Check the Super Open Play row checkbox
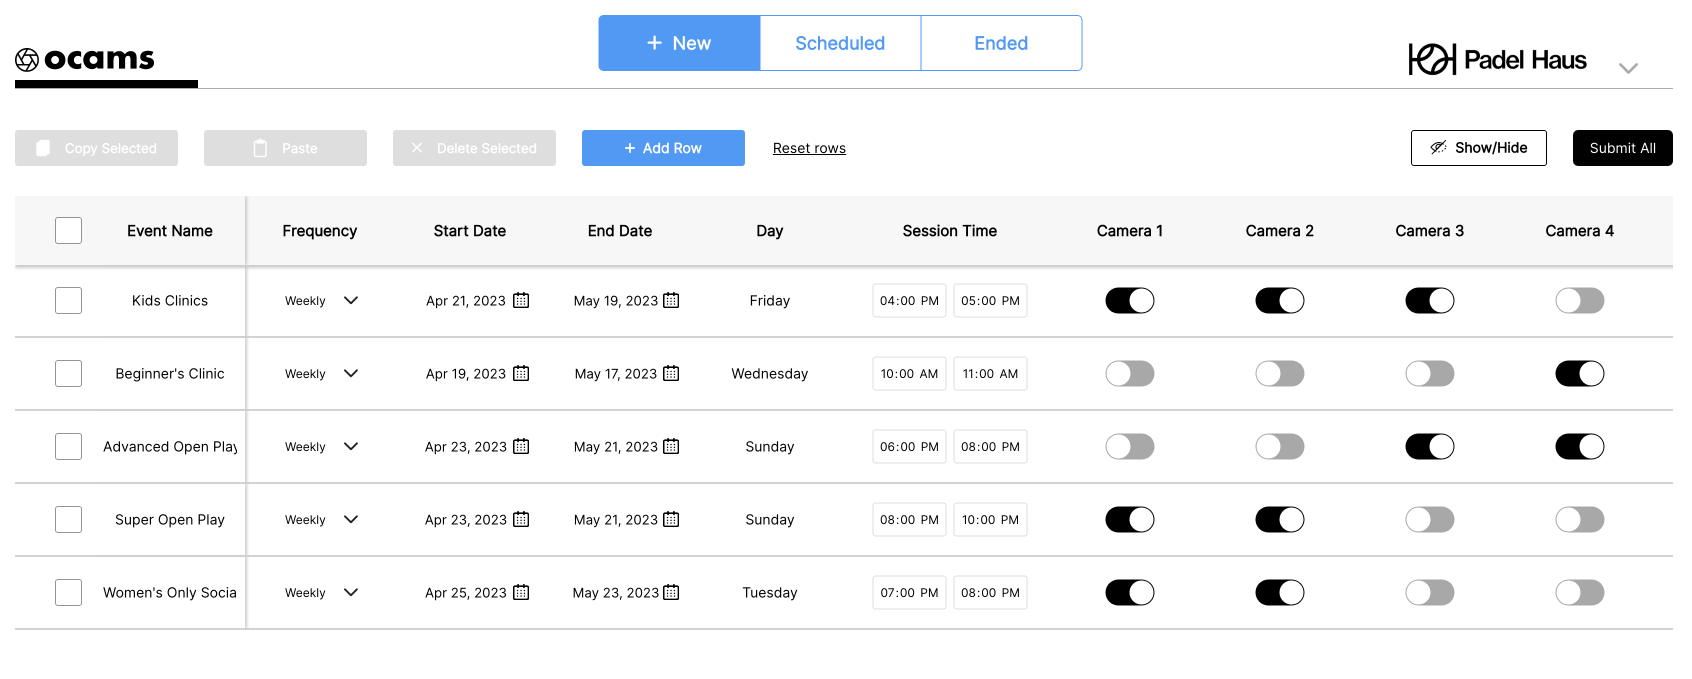1692x679 pixels. click(x=68, y=519)
